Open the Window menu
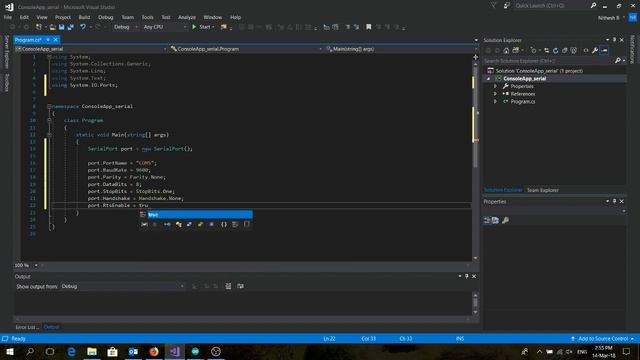This screenshot has height=360, width=640. coord(212,17)
